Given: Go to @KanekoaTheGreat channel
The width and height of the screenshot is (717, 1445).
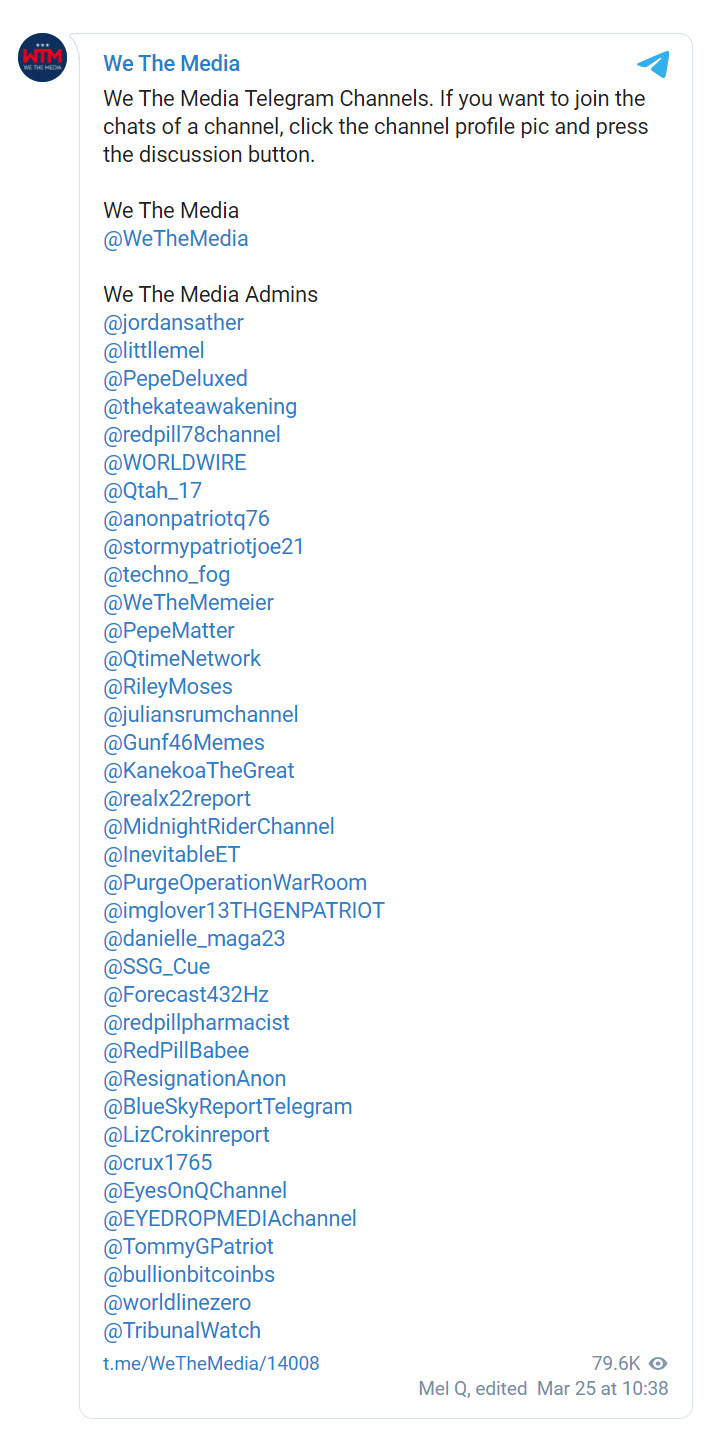Looking at the screenshot, I should point(198,771).
